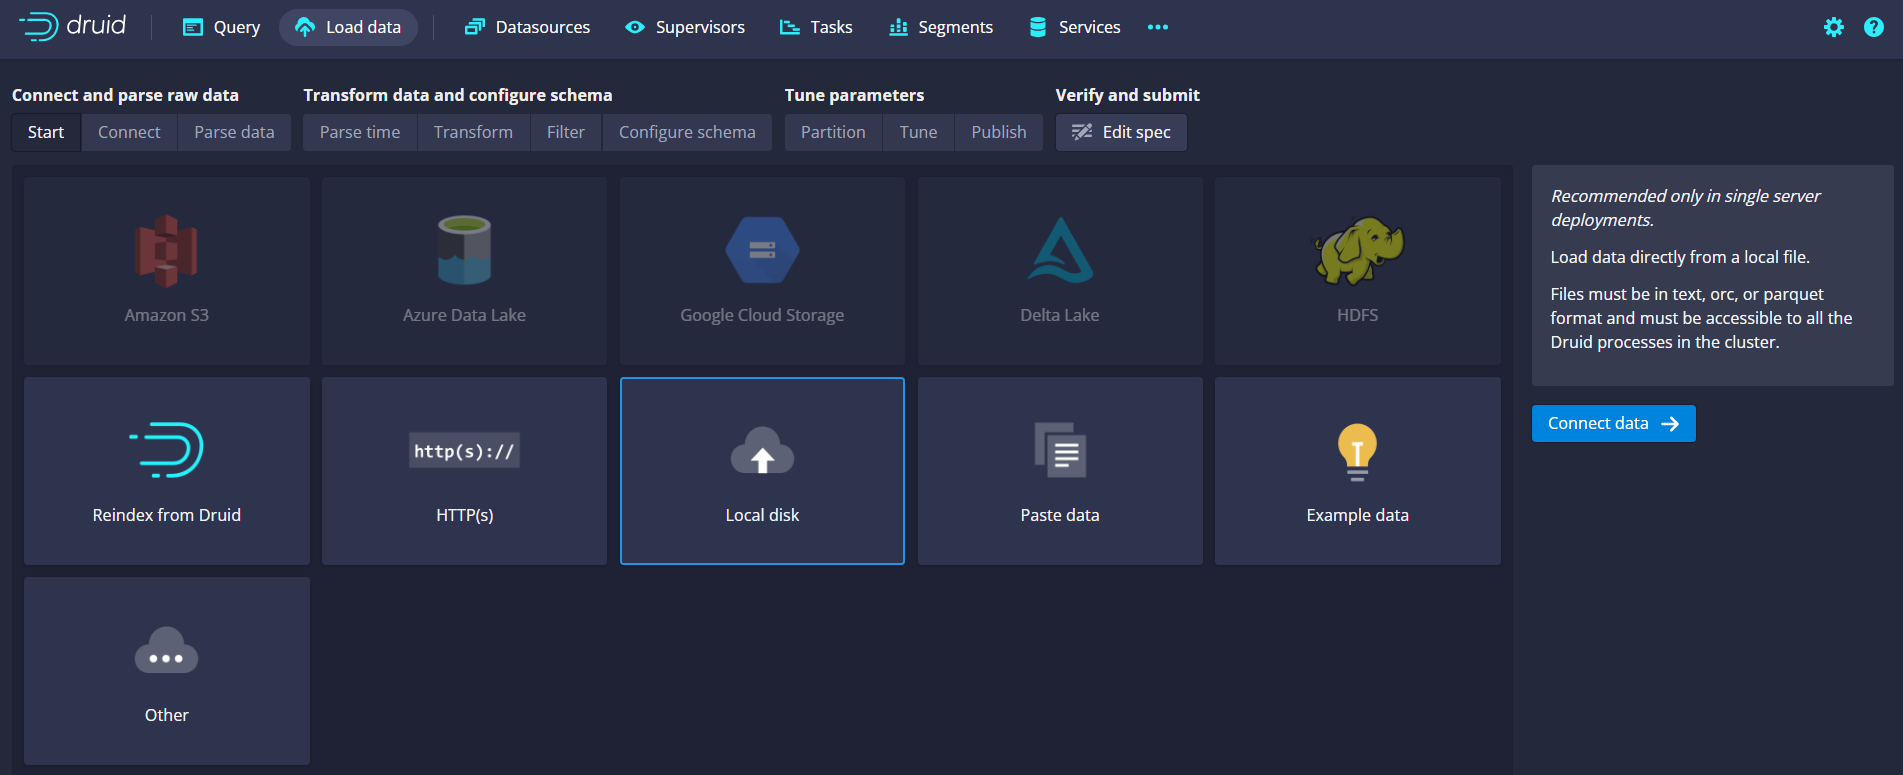Pick the Example data lightbulb tile
1903x775 pixels.
coord(1357,471)
